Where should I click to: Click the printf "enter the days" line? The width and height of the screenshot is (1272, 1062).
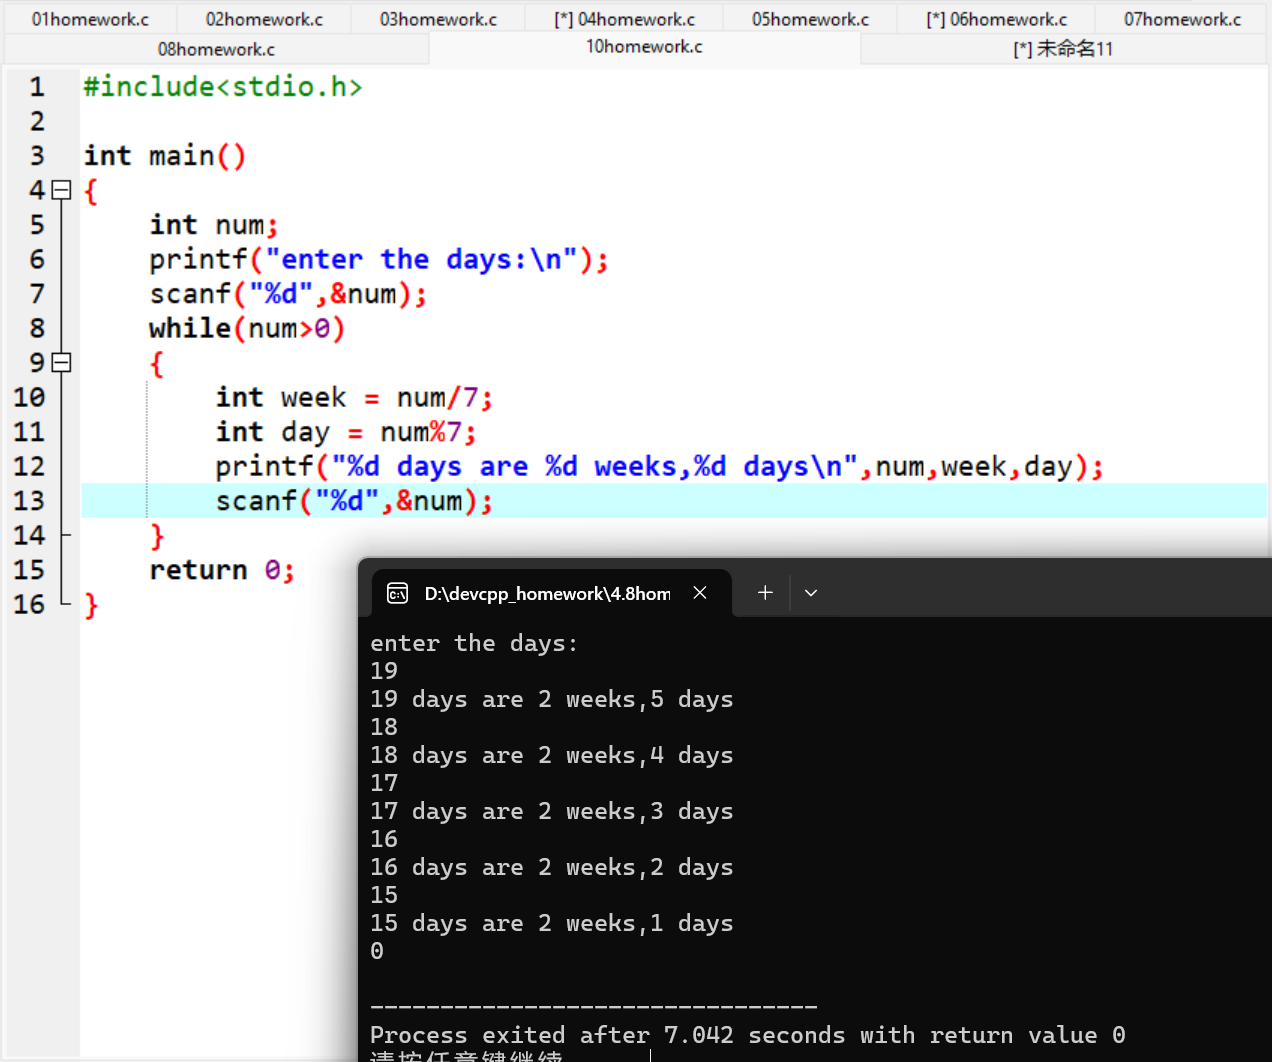379,260
